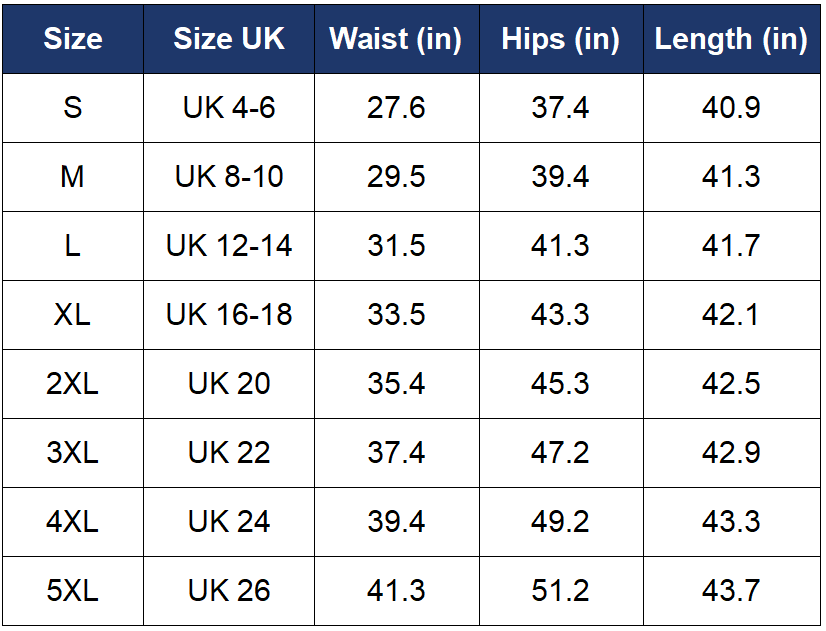This screenshot has width=826, height=631.
Task: Click the Length (in) column header
Action: 731,39
